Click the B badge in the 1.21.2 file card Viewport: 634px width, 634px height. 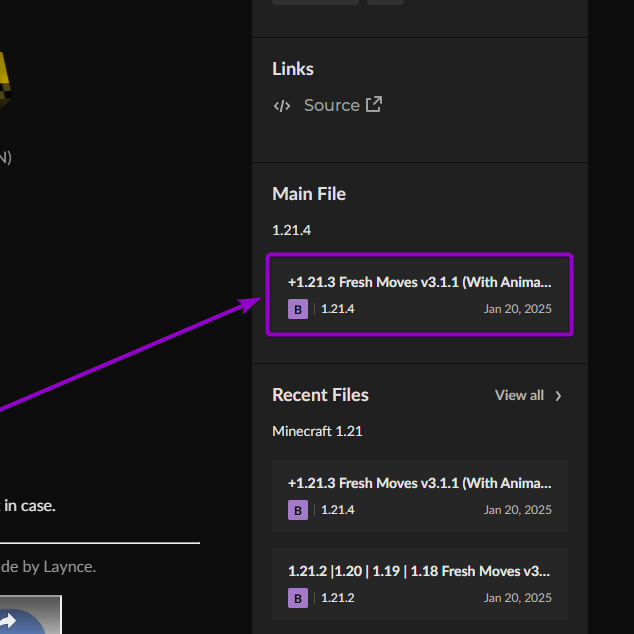click(x=298, y=598)
